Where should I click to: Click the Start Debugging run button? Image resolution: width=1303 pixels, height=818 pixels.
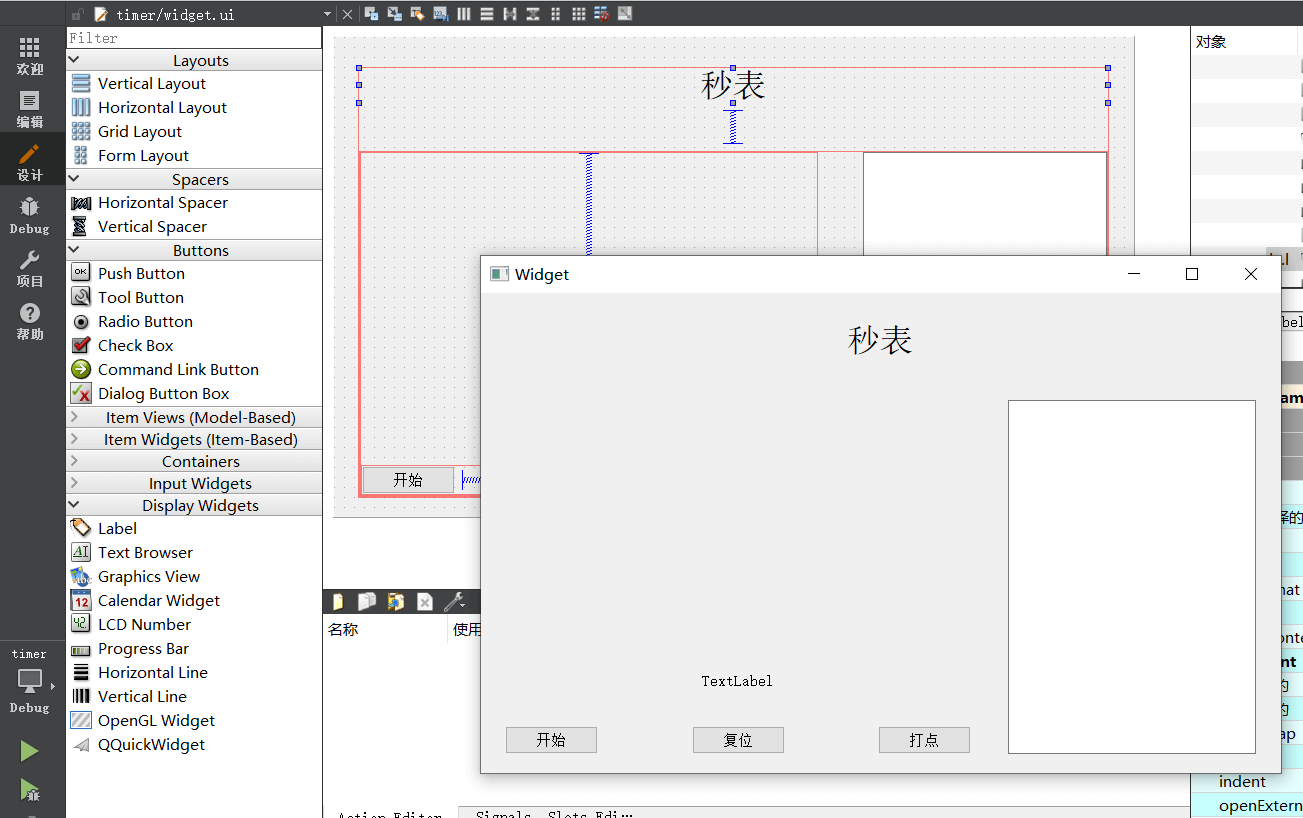click(x=30, y=791)
